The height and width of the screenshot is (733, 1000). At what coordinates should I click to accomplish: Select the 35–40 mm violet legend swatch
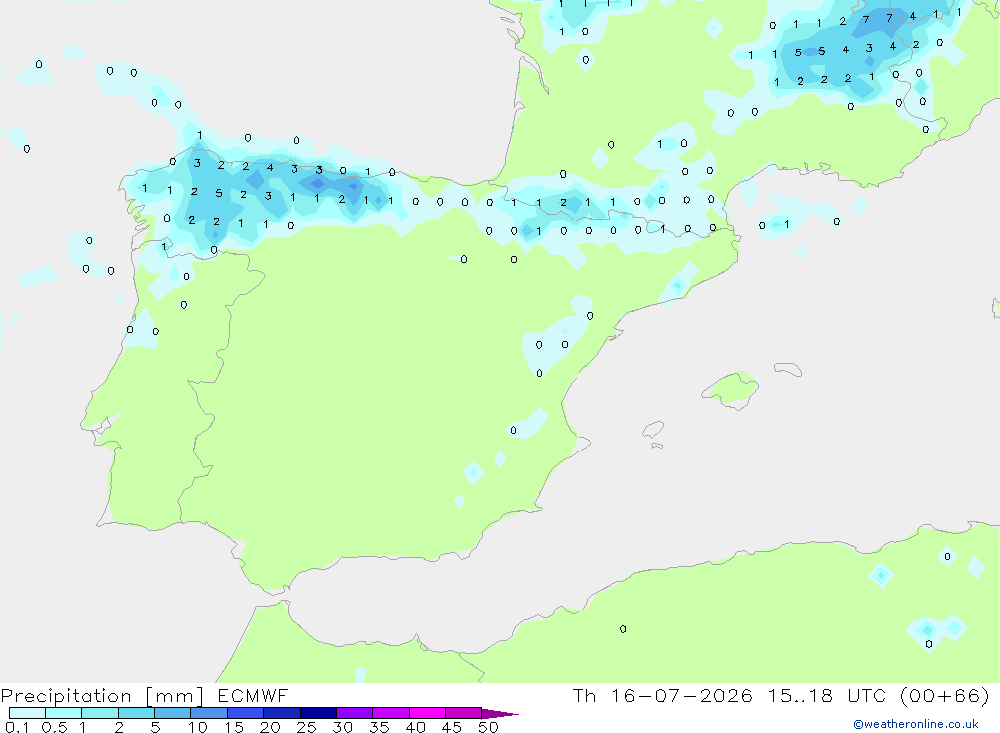point(391,713)
